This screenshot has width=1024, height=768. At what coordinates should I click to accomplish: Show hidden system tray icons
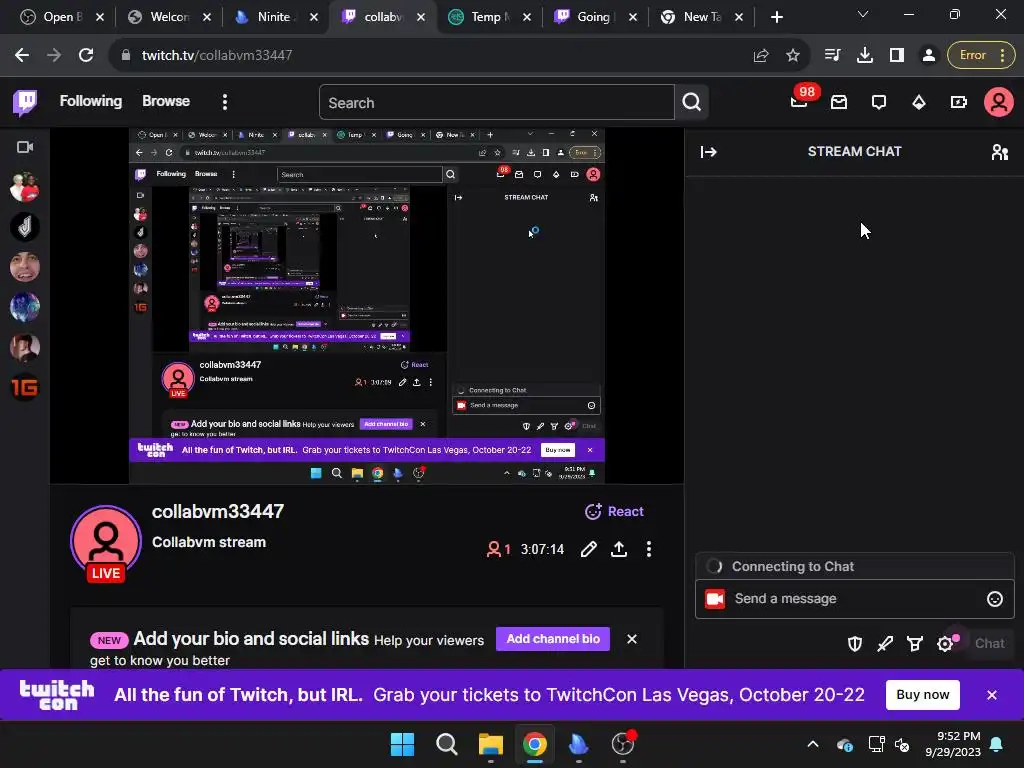pyautogui.click(x=813, y=744)
